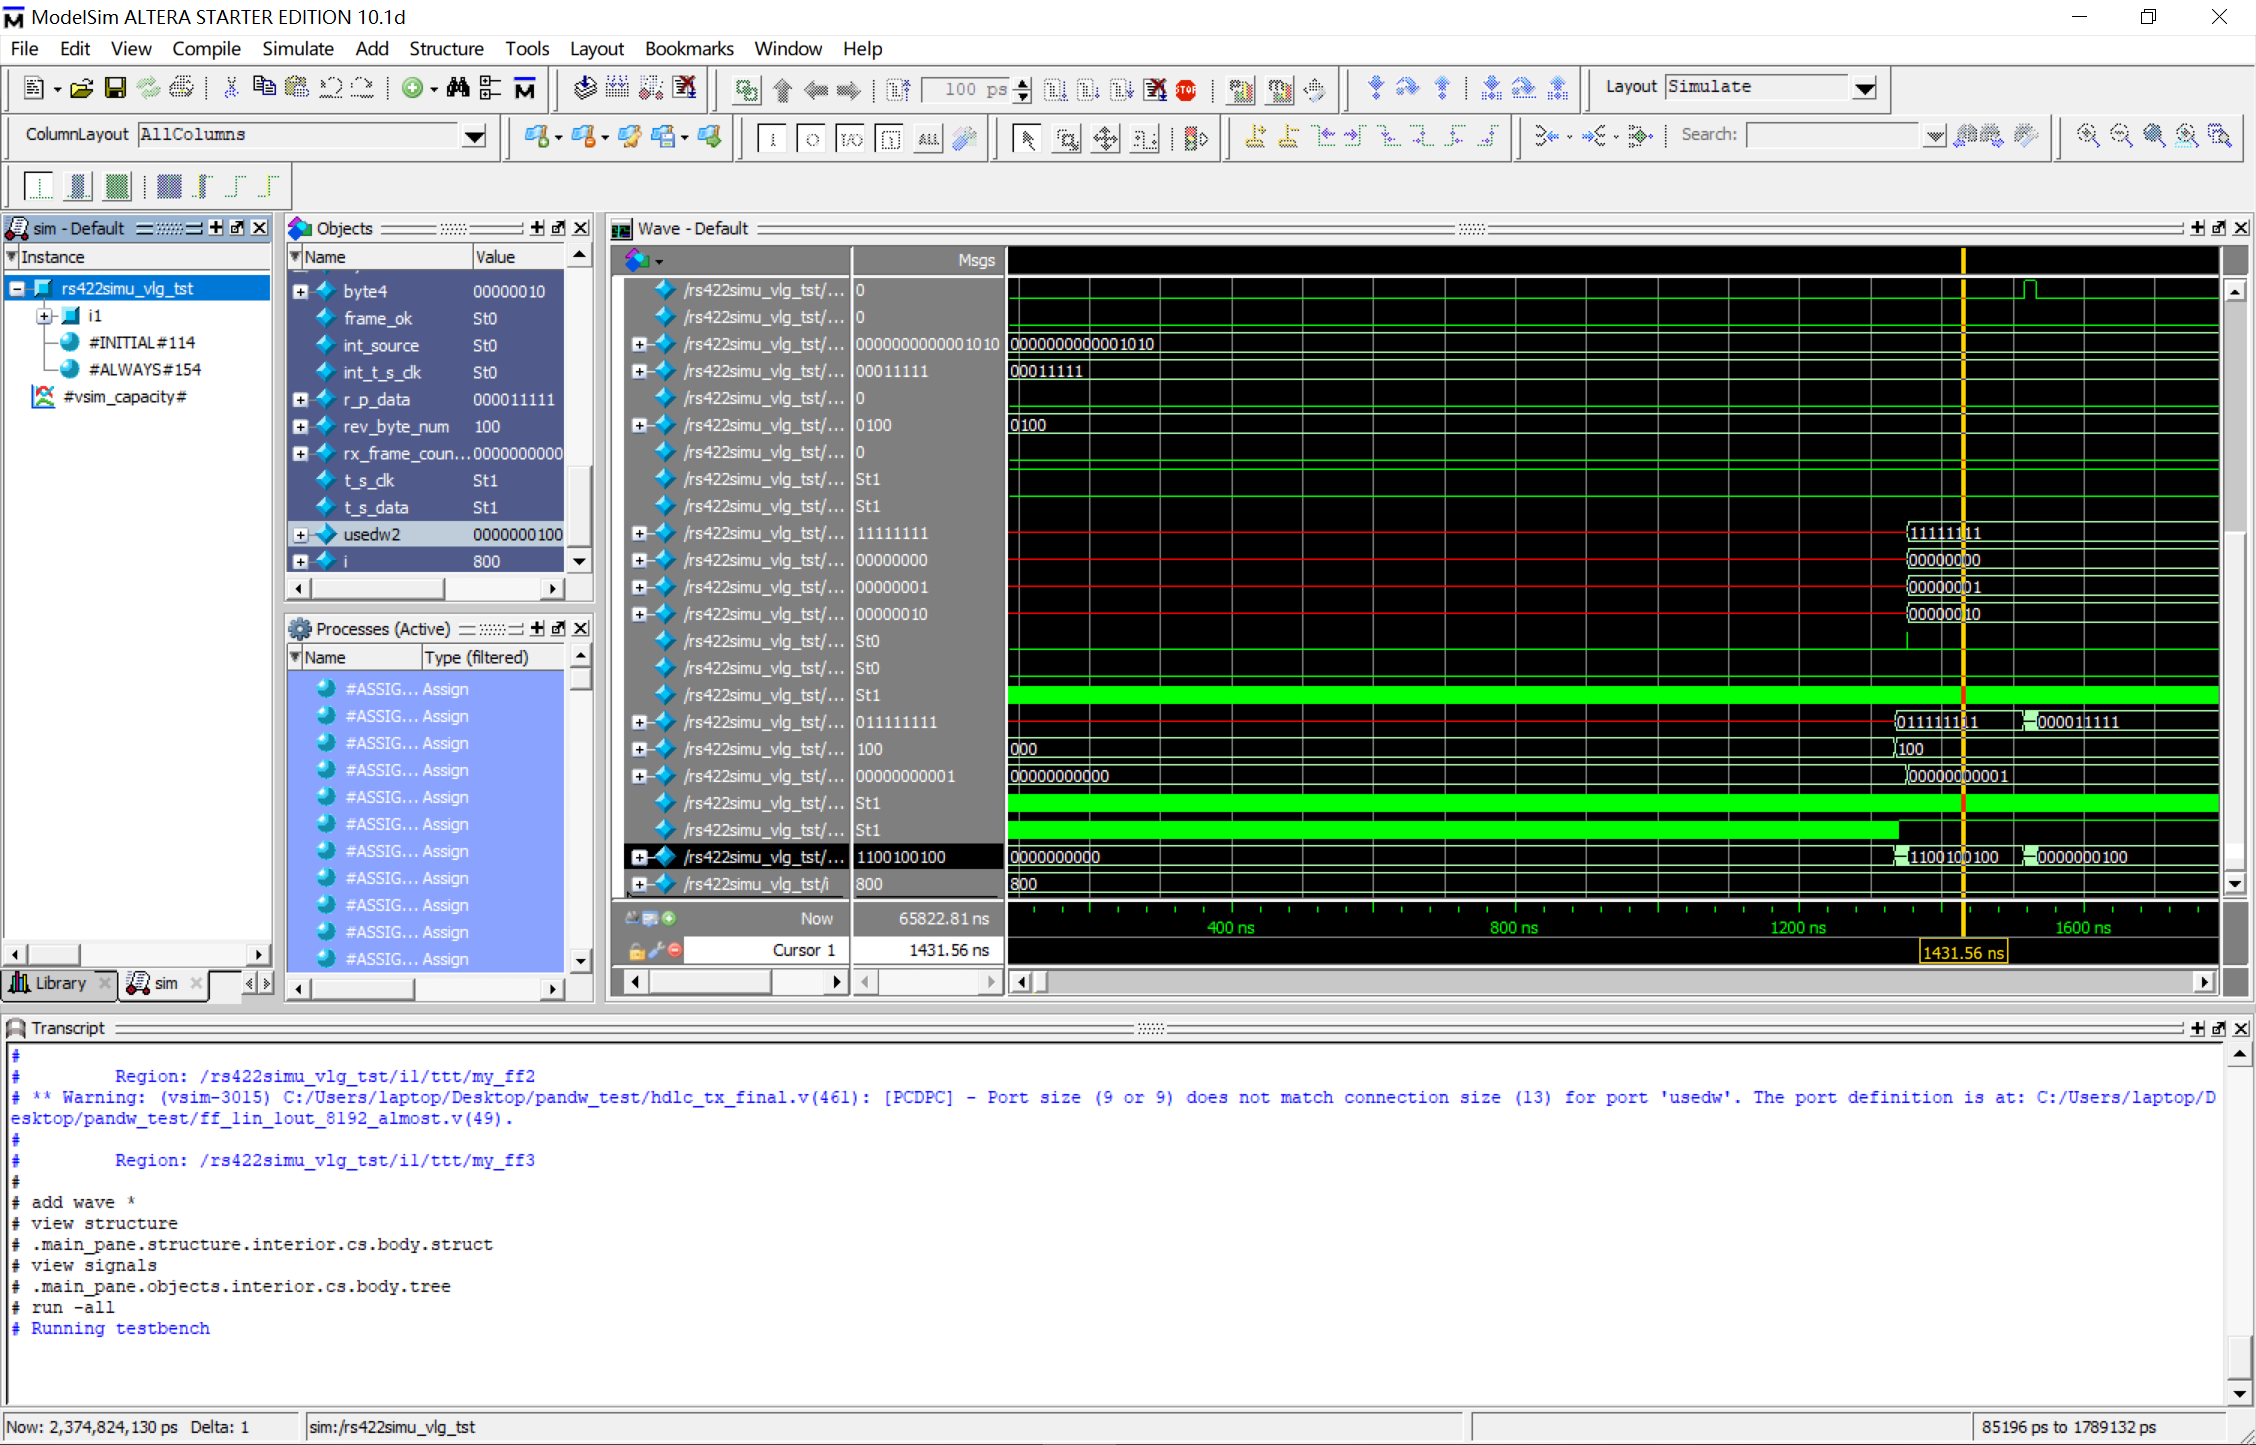This screenshot has height=1445, width=2256.
Task: Click the Save floppy disk icon
Action: pos(115,89)
